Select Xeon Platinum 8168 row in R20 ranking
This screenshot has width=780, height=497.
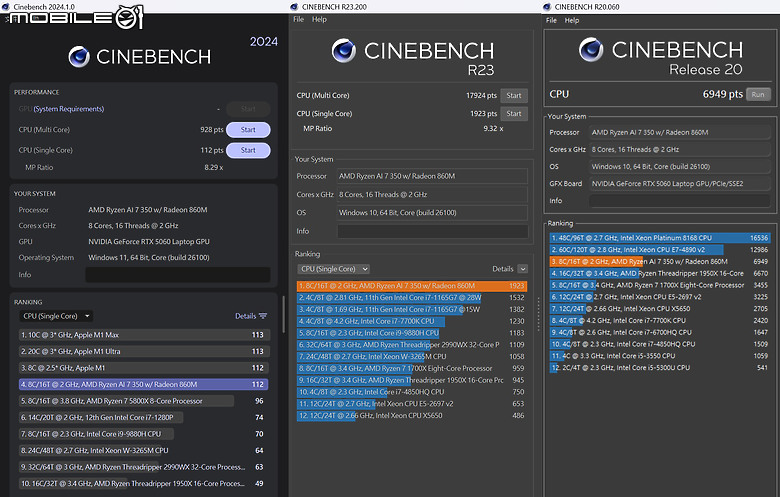point(660,238)
